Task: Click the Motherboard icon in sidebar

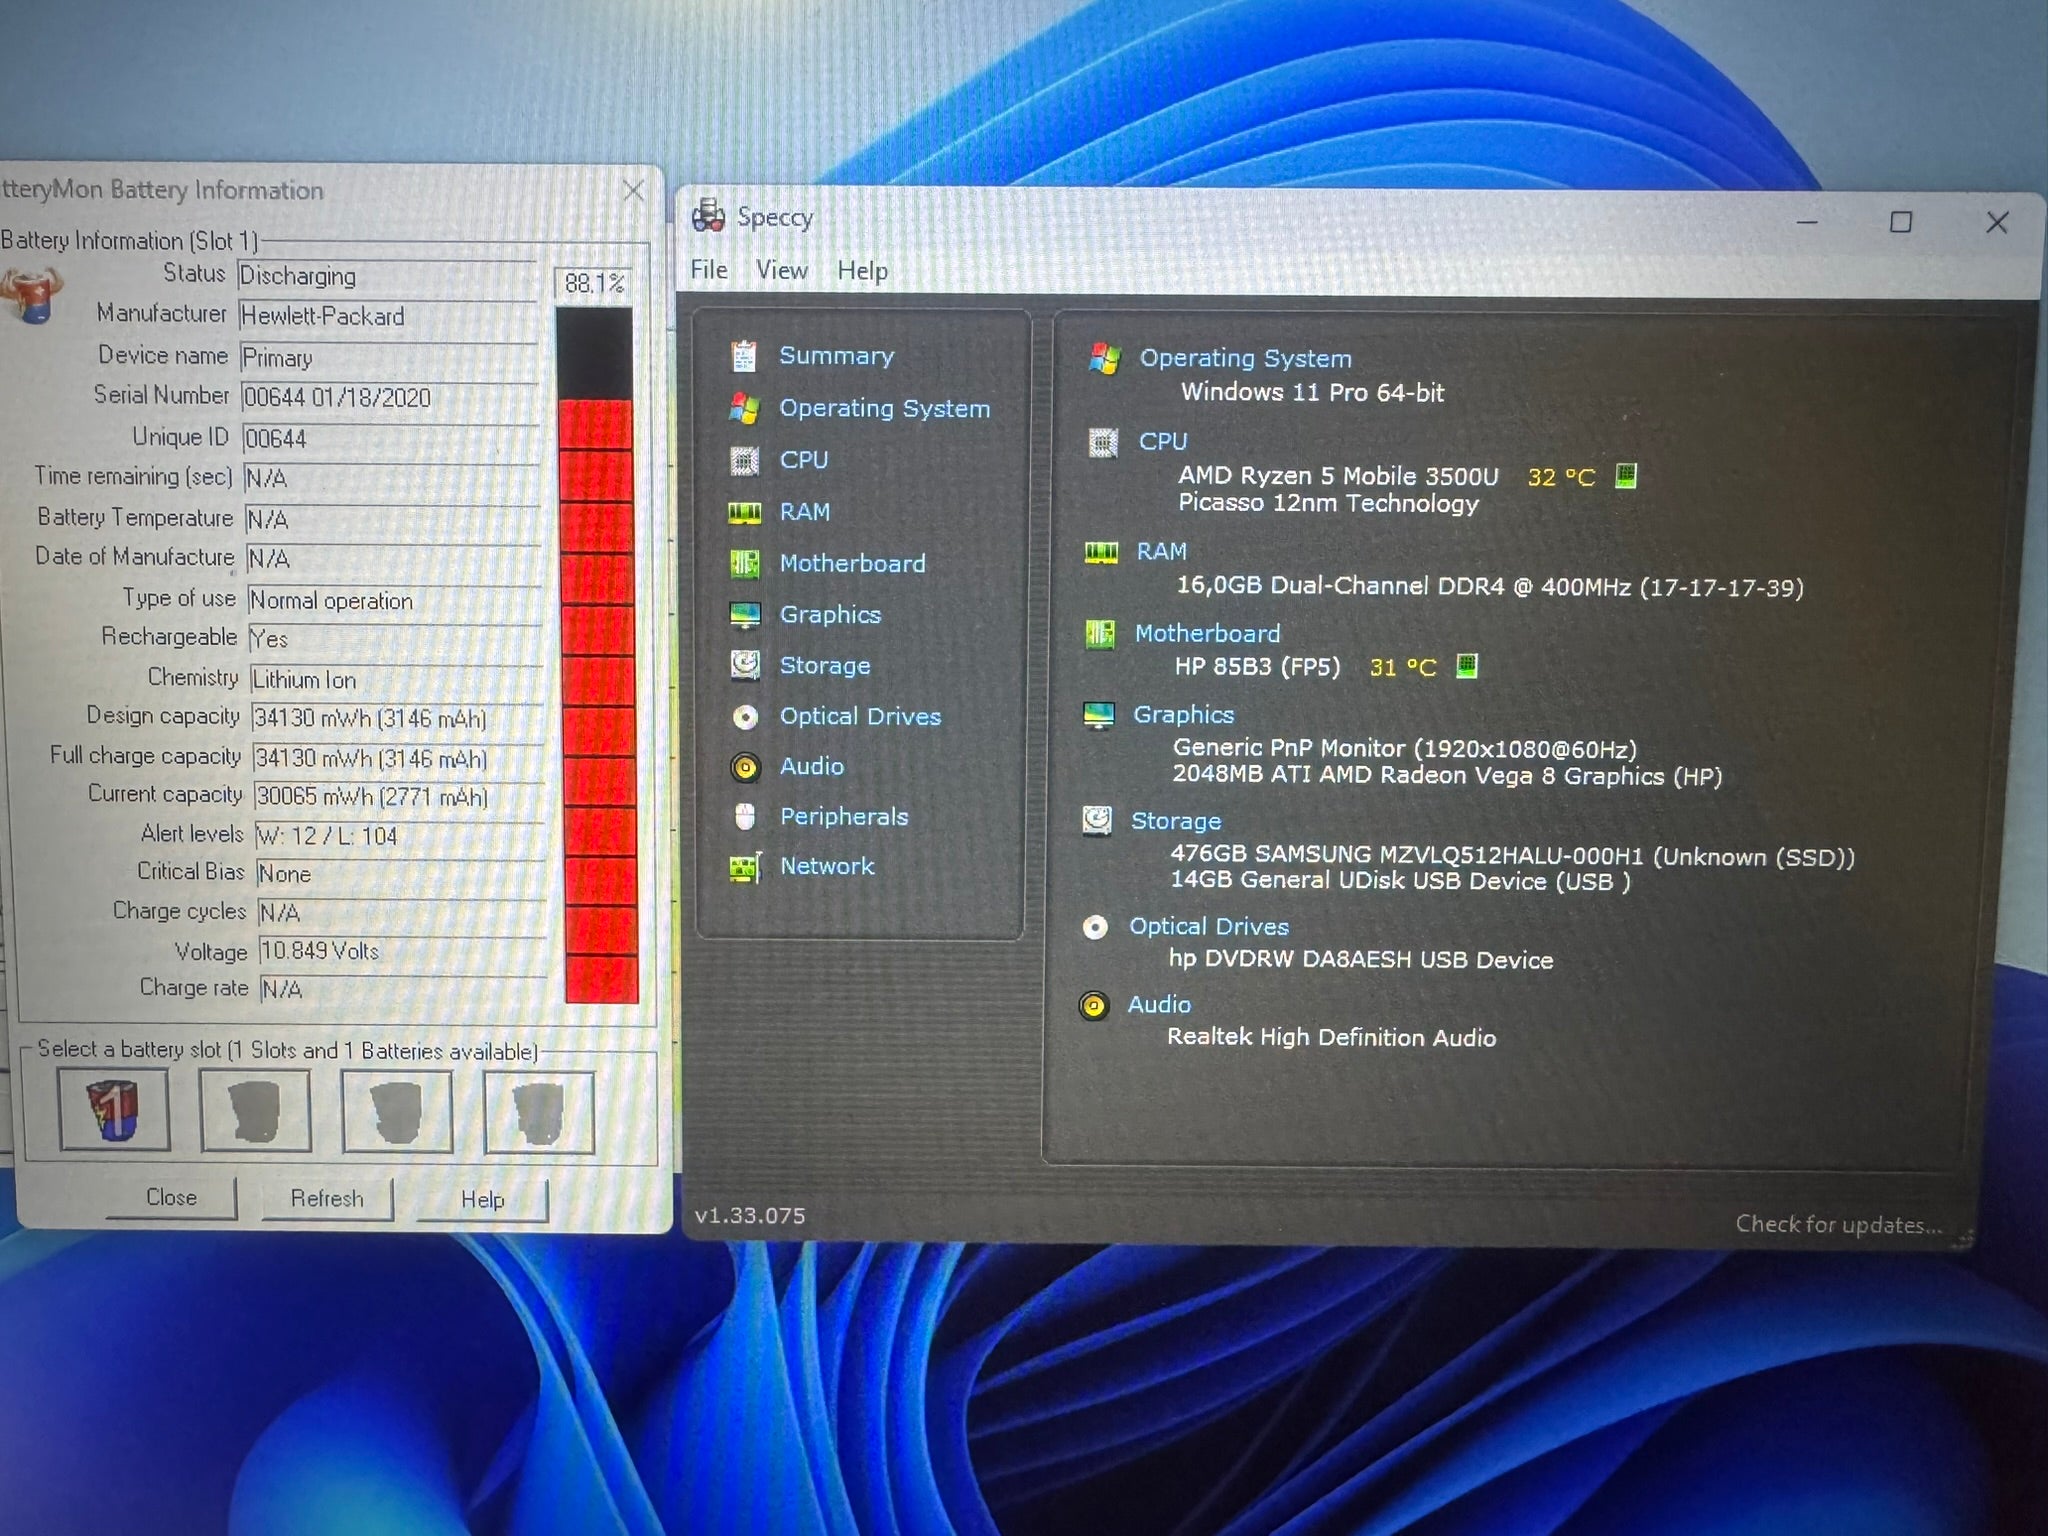Action: click(744, 563)
